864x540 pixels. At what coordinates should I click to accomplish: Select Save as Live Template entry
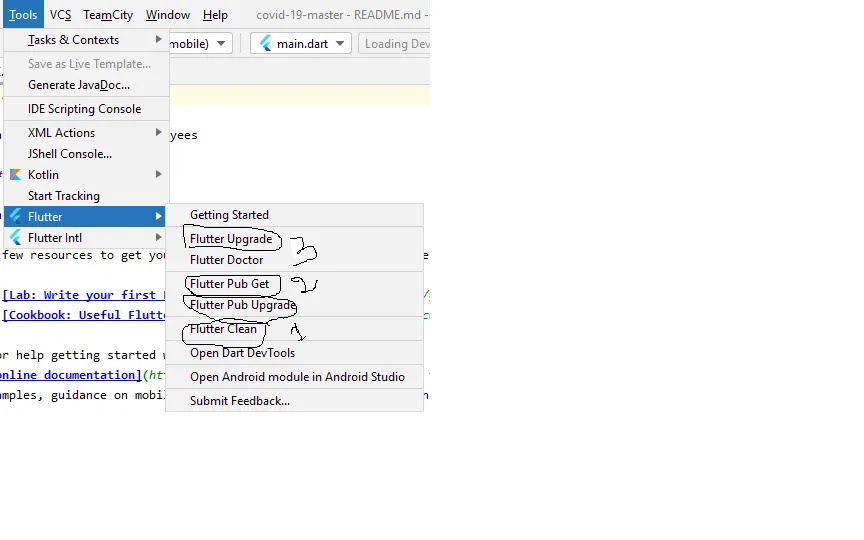click(x=87, y=64)
